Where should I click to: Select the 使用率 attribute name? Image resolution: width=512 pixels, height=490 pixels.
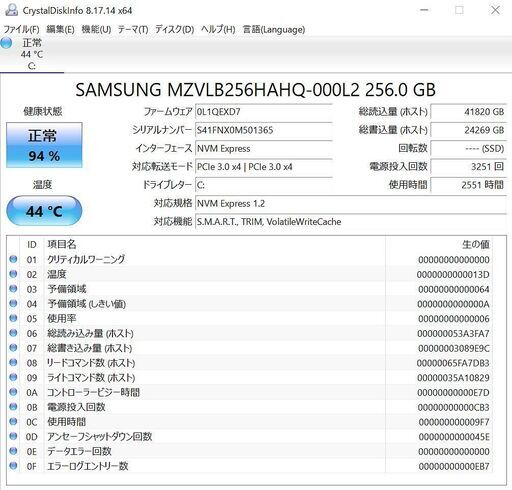point(62,318)
